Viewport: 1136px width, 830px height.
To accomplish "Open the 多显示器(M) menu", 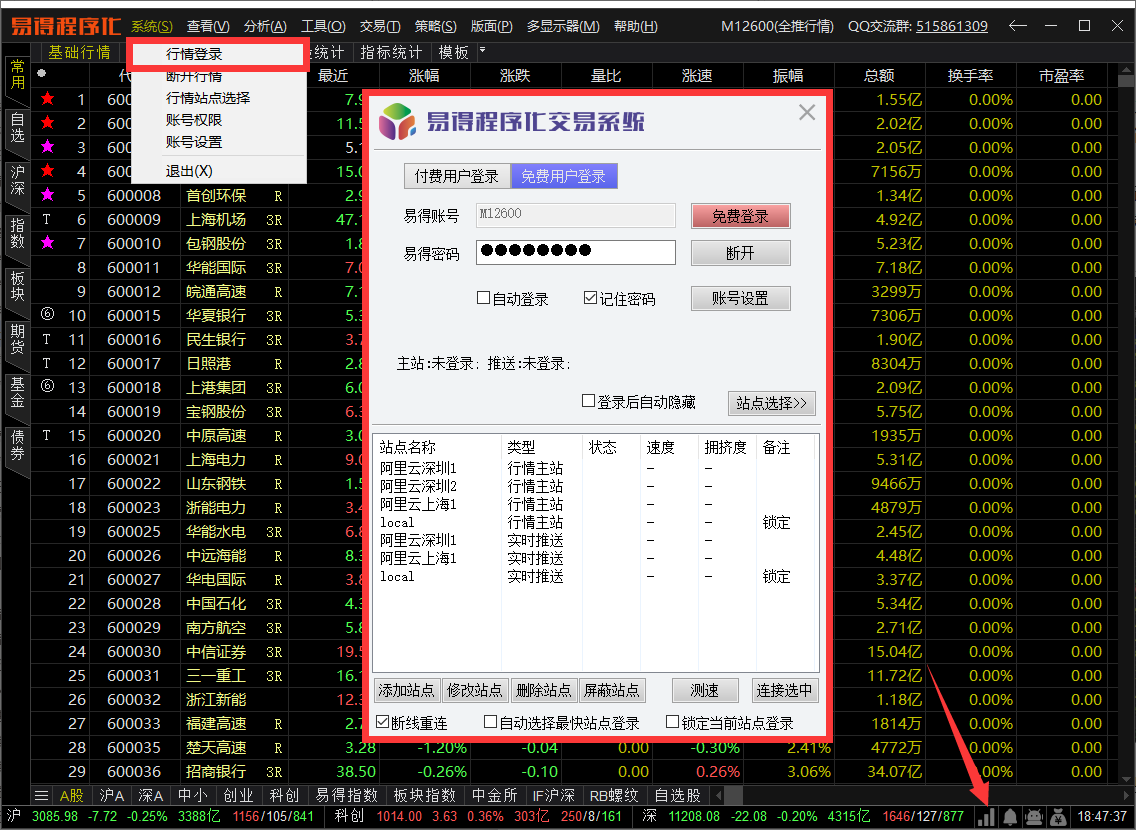I will point(563,26).
